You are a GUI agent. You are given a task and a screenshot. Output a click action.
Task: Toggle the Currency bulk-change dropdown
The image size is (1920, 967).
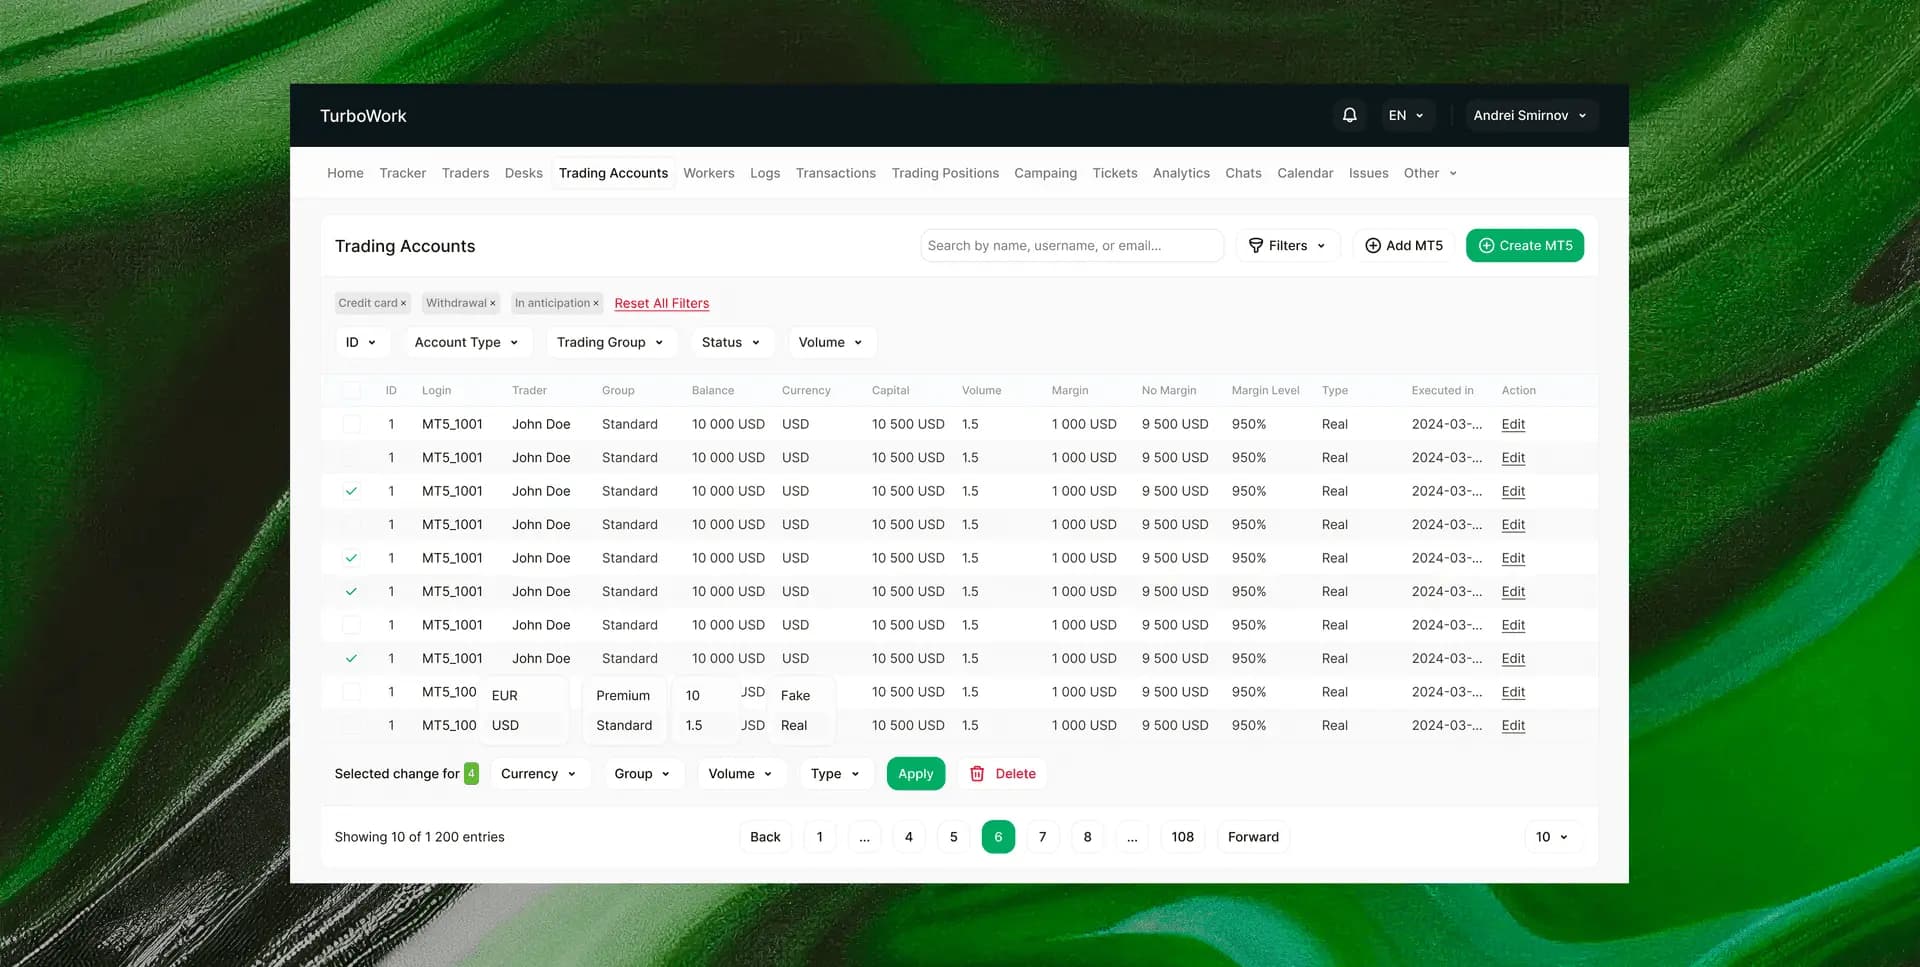pos(539,774)
